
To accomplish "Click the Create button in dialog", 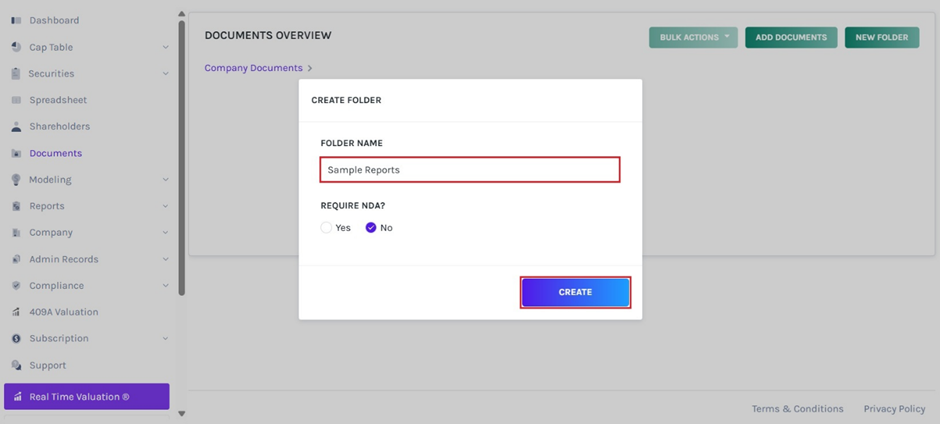I will coord(575,292).
